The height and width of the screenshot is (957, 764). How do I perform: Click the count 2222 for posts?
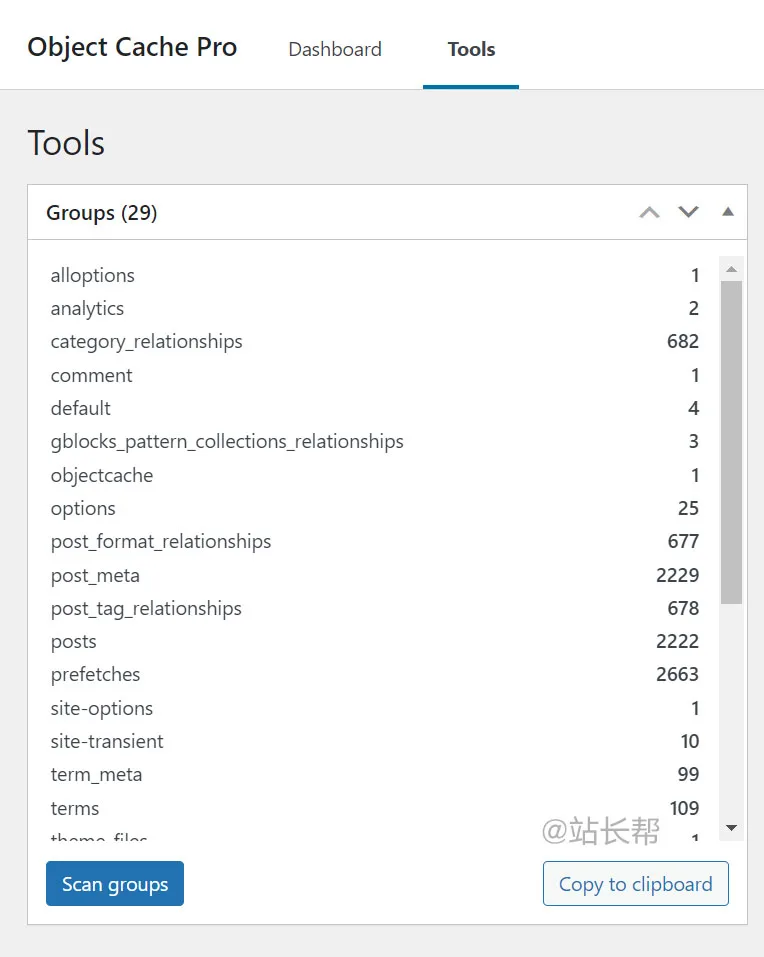pyautogui.click(x=677, y=641)
